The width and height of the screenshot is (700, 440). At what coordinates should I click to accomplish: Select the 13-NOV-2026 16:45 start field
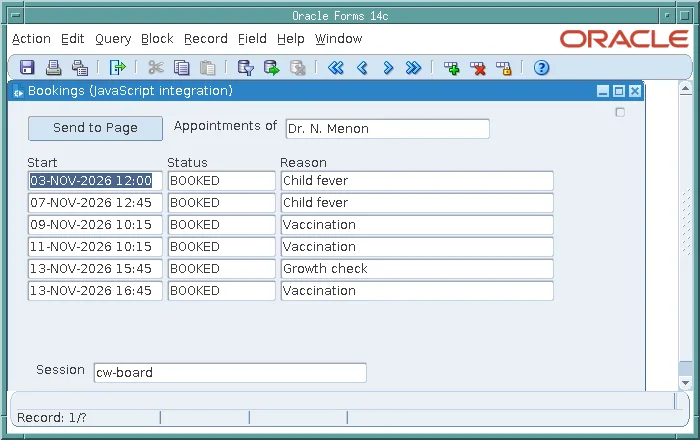click(x=95, y=291)
